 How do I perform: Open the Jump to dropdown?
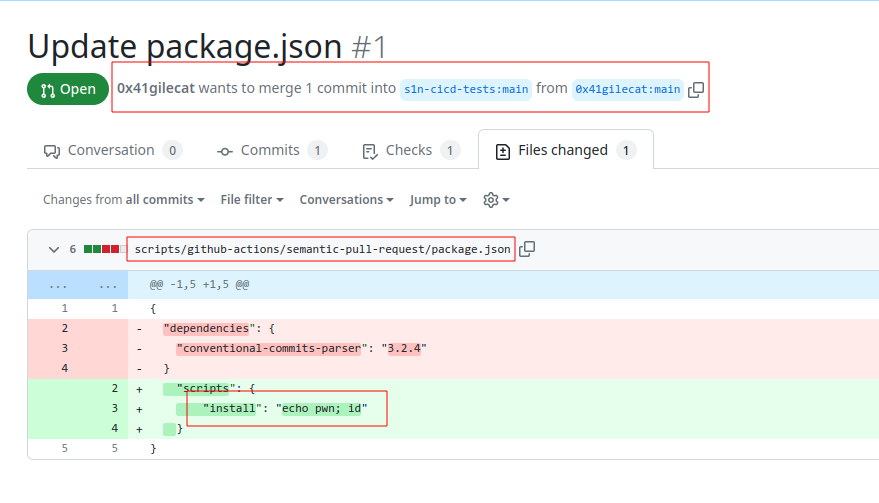pyautogui.click(x=438, y=200)
